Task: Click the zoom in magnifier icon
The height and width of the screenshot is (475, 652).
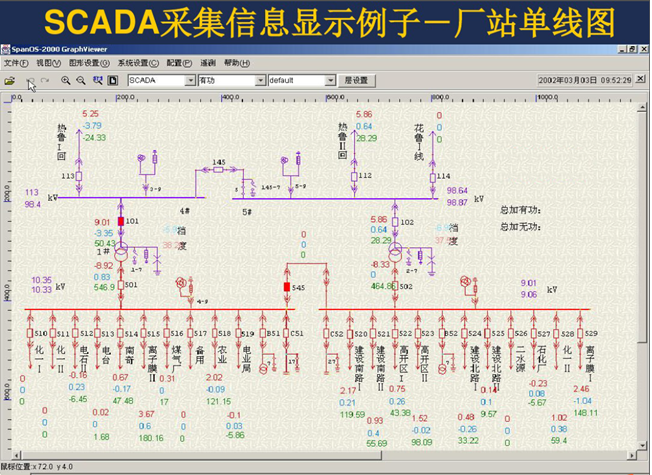Action: click(66, 80)
